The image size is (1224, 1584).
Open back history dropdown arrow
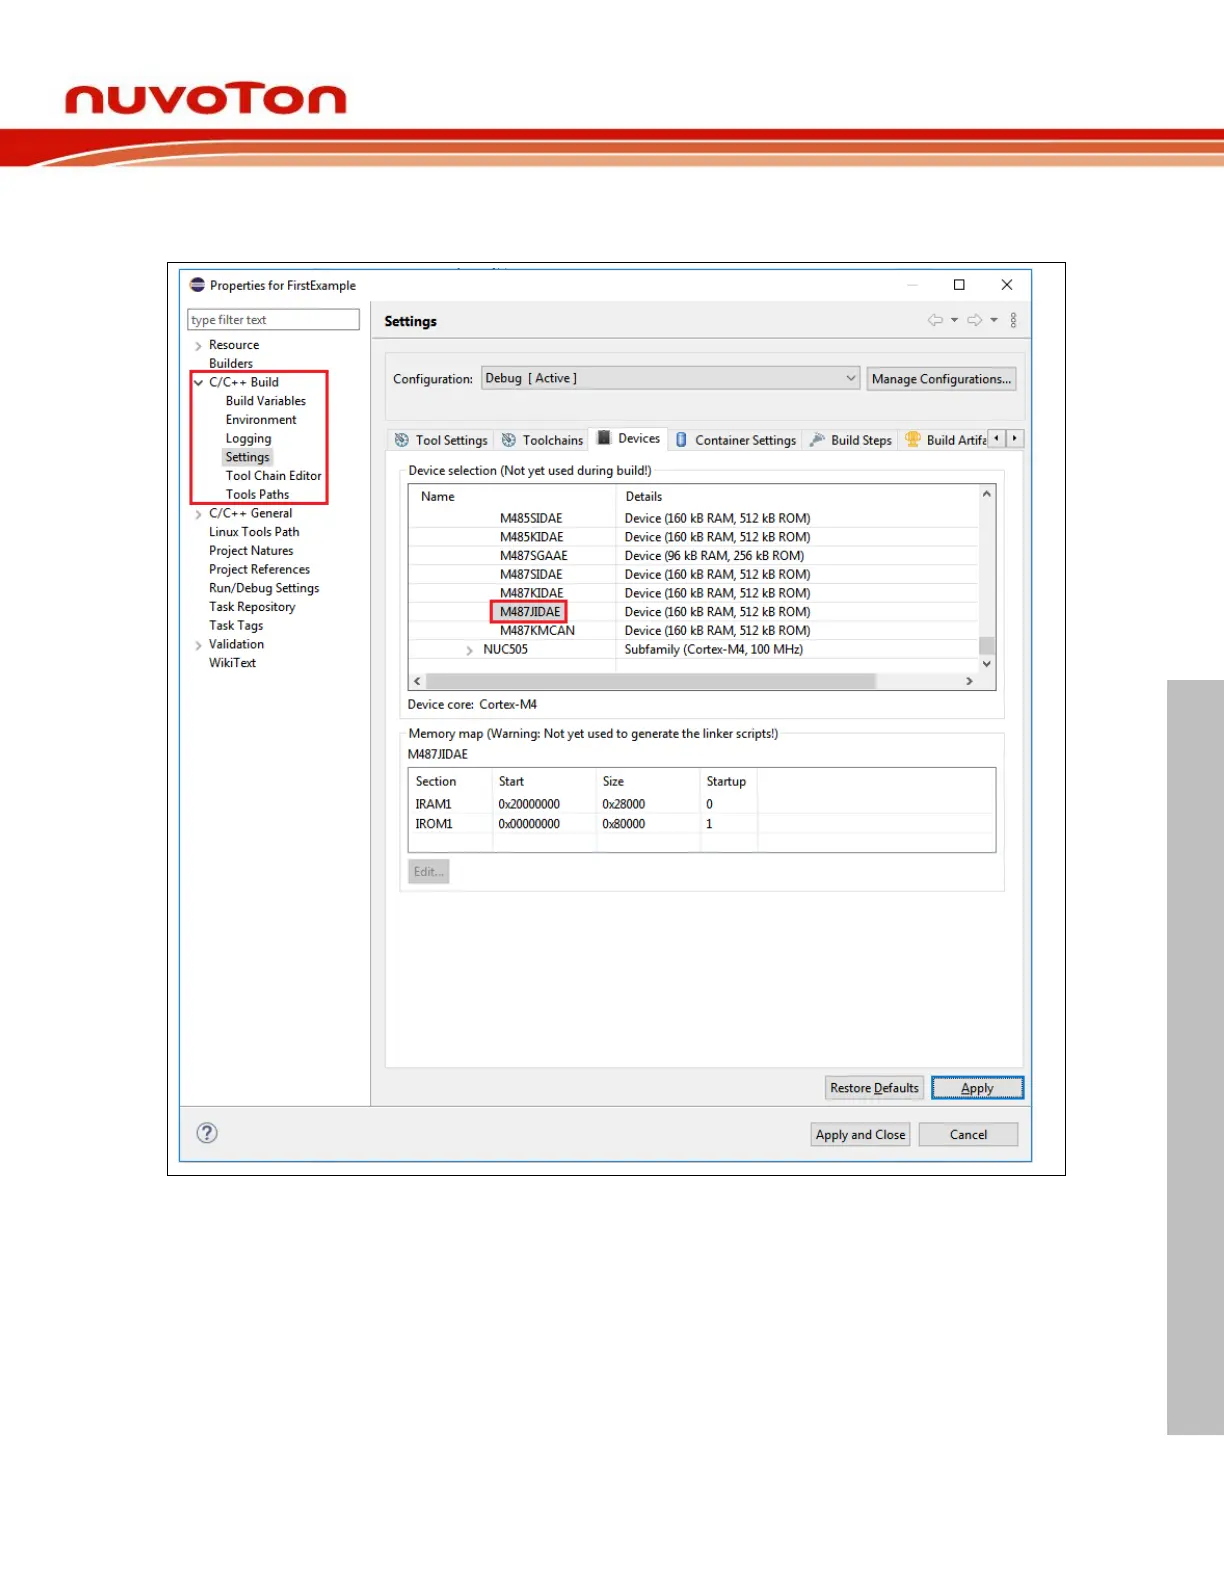pyautogui.click(x=954, y=320)
